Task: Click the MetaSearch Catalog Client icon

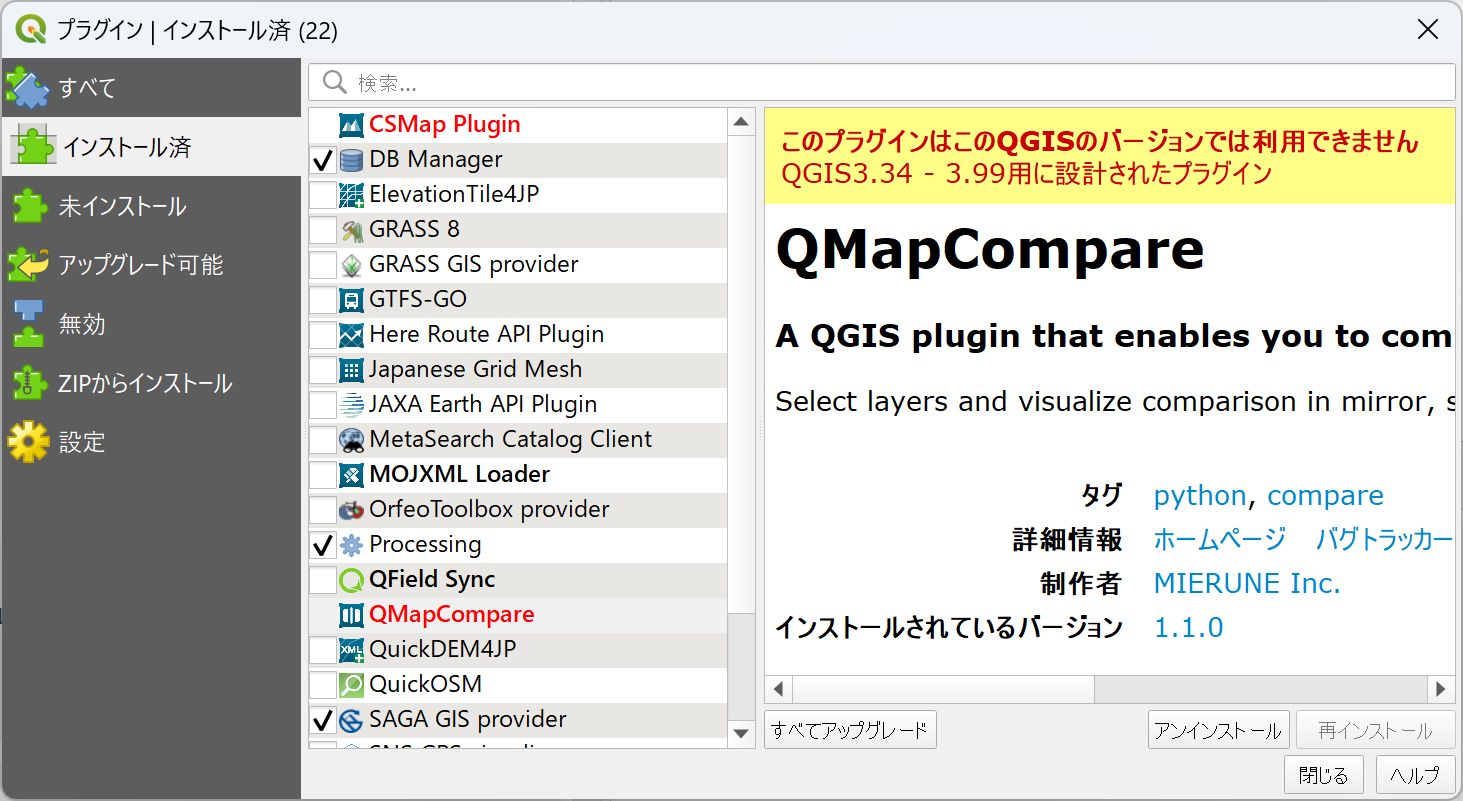Action: click(x=351, y=440)
